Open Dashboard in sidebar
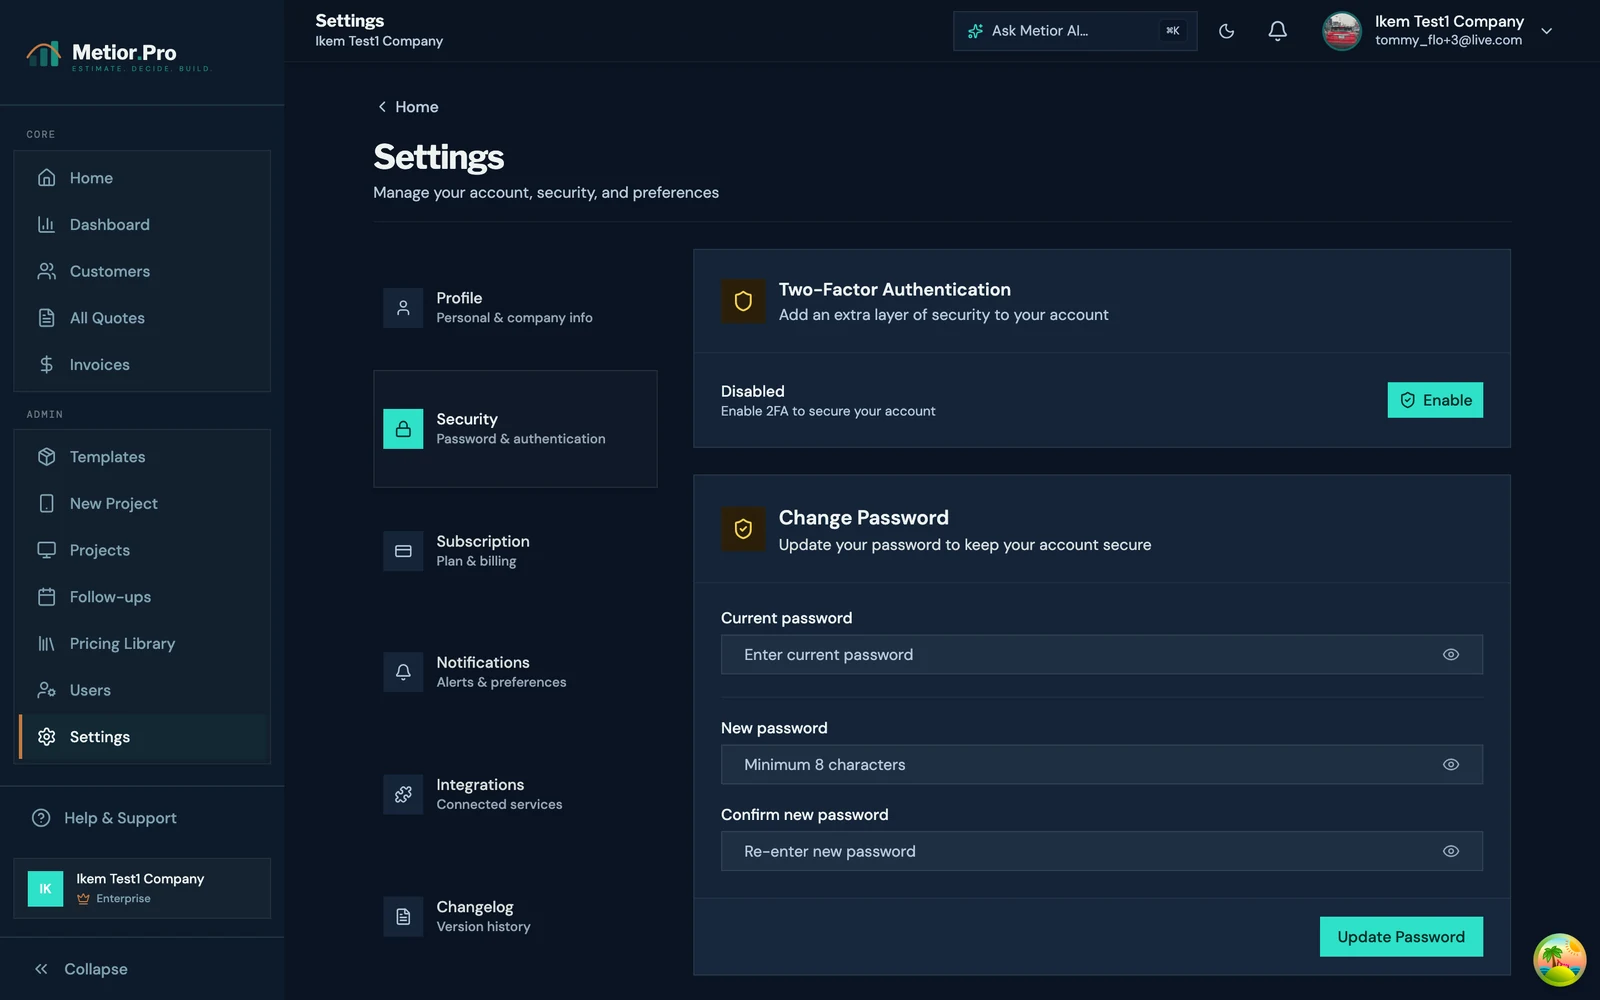Viewport: 1600px width, 1000px height. coord(143,225)
